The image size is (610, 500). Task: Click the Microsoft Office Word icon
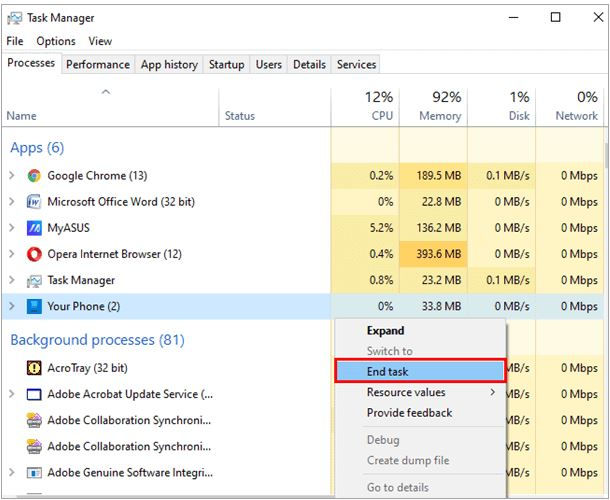pos(34,202)
